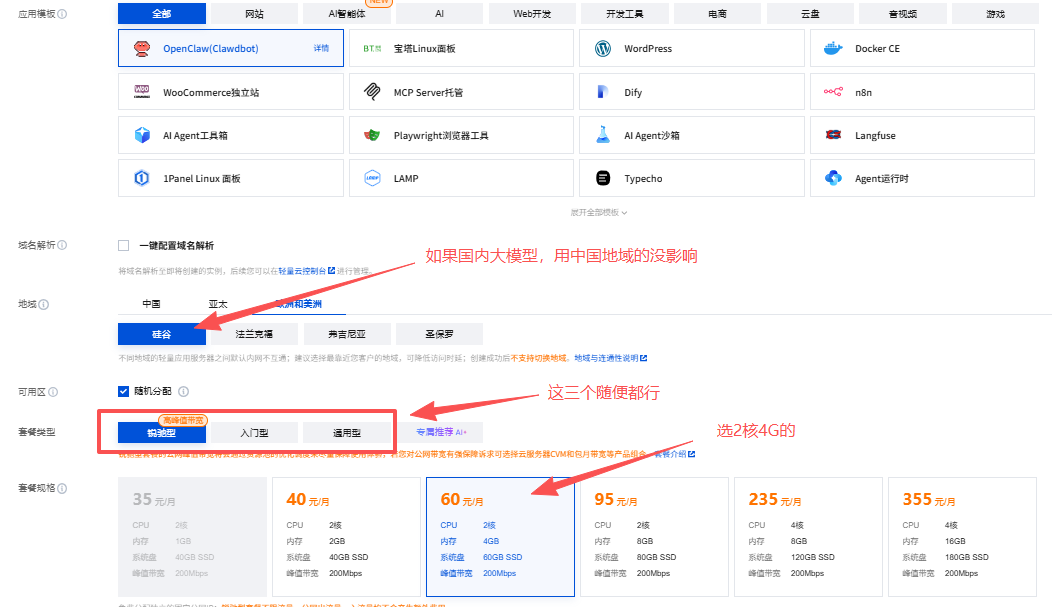The height and width of the screenshot is (607, 1052).
Task: Open the 地域与连通性说明 link
Action: point(611,358)
